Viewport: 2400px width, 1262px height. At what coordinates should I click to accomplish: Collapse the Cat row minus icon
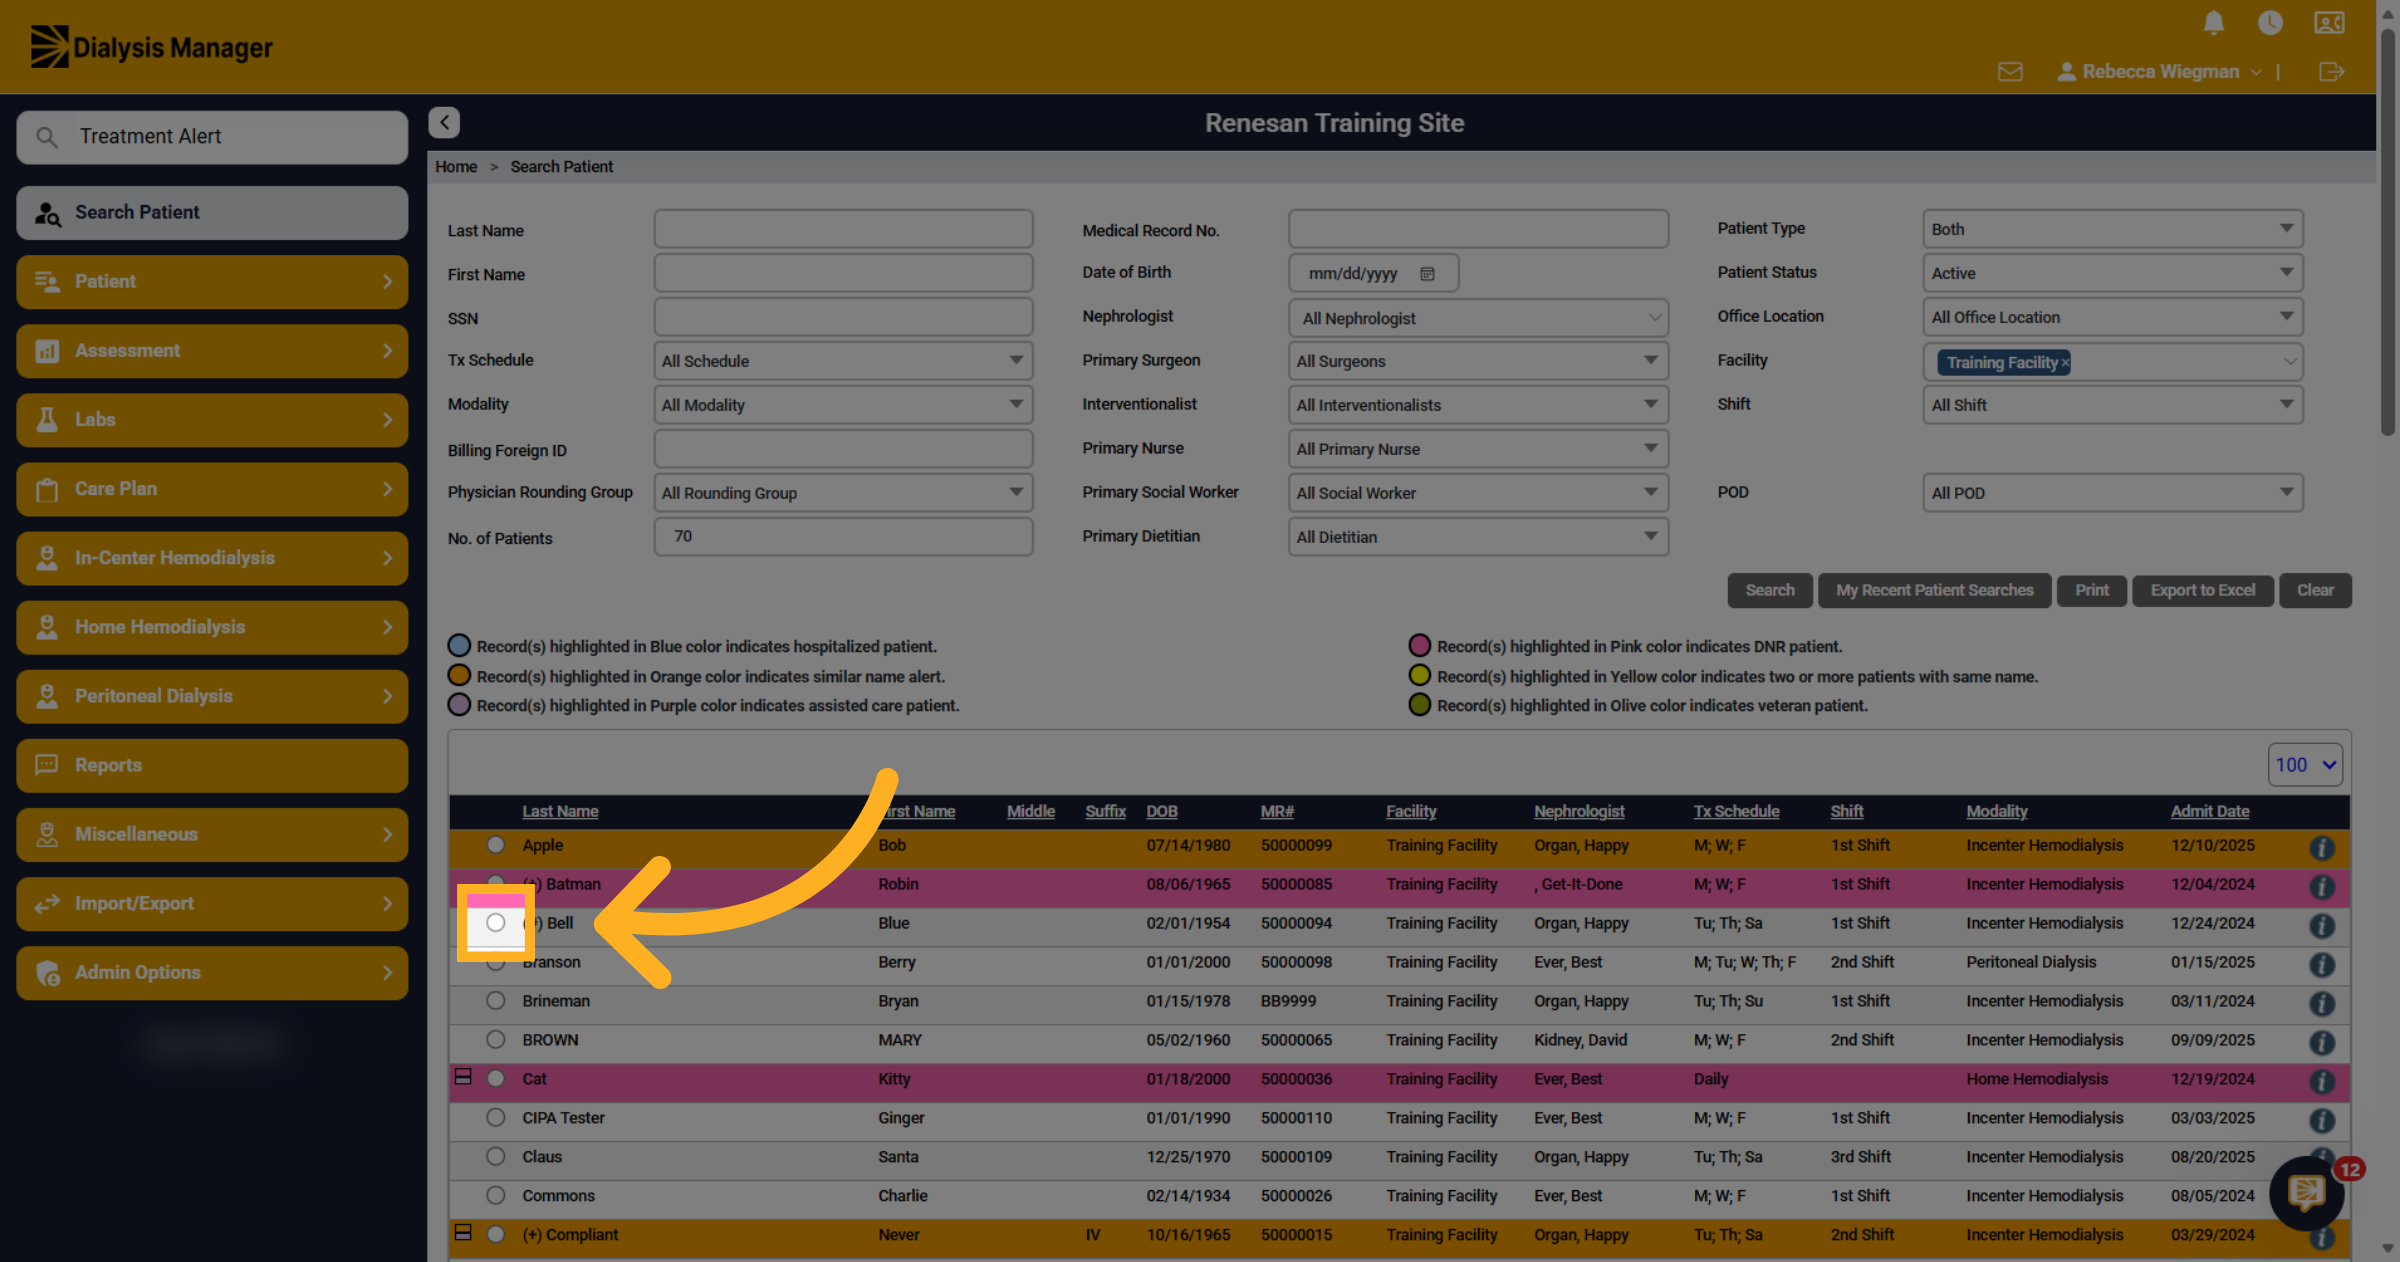pyautogui.click(x=463, y=1077)
